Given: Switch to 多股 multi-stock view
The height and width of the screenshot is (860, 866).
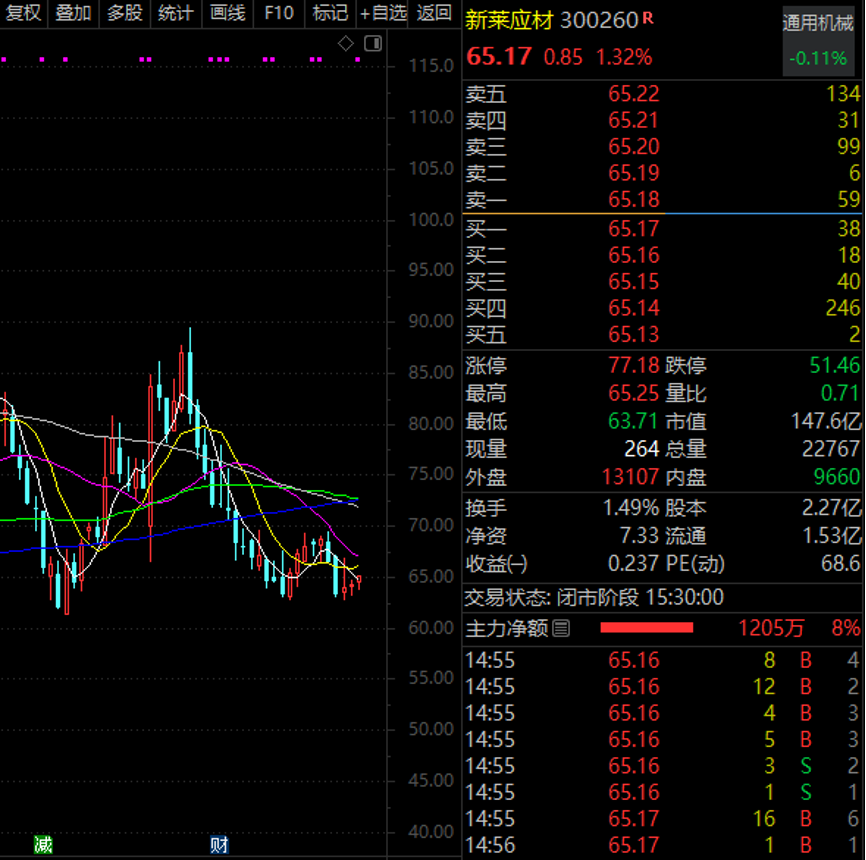Looking at the screenshot, I should point(125,13).
